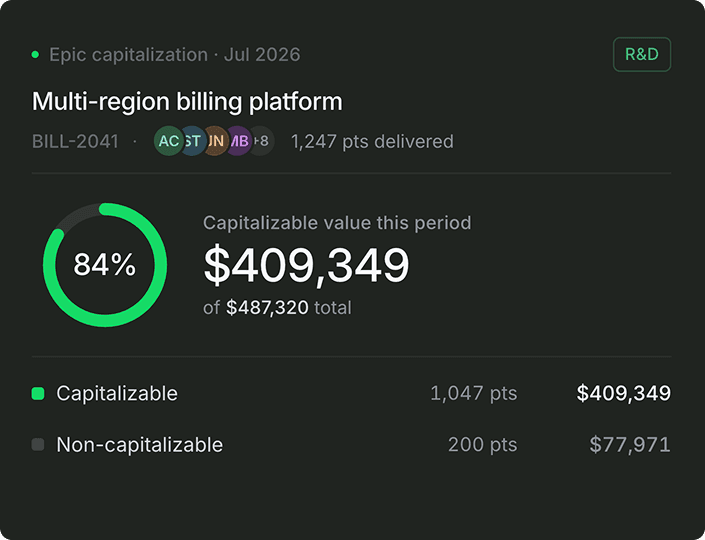Viewport: 705px width, 540px height.
Task: Click the Epic capitalization Jul 2026 header
Action: 174,55
